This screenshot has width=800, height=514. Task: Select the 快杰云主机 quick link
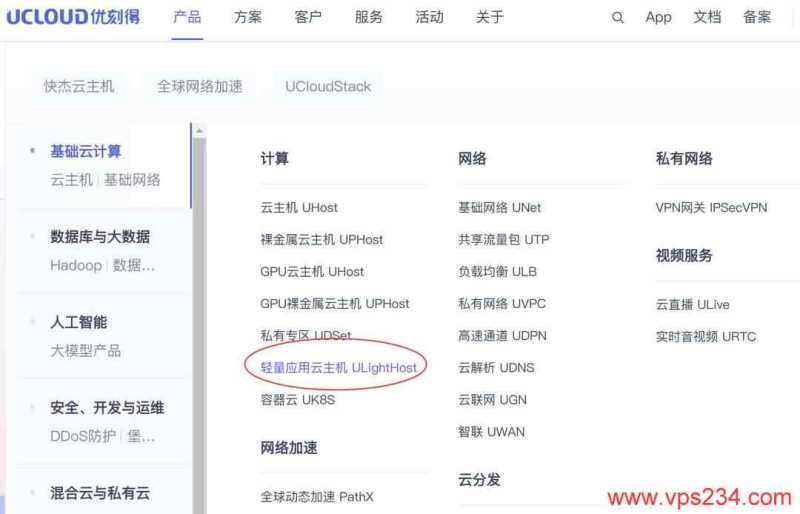click(79, 86)
